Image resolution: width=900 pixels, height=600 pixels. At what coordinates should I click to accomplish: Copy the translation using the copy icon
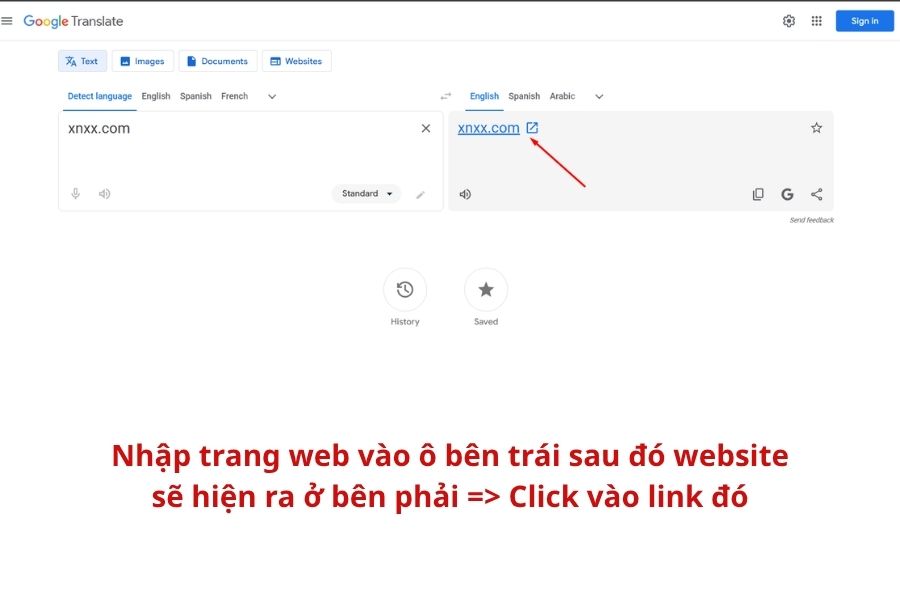coord(758,193)
